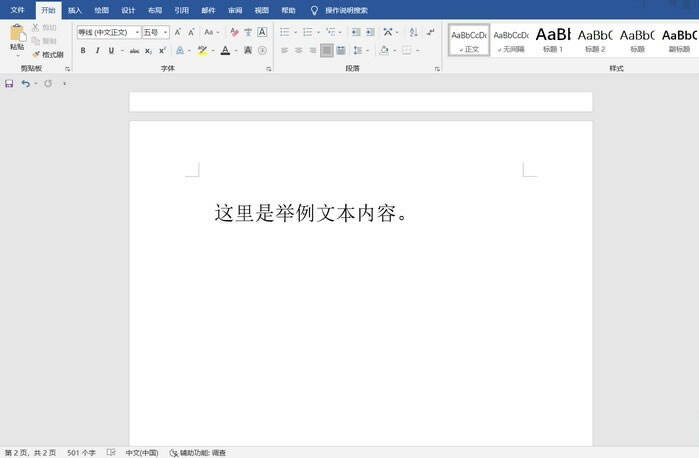The image size is (699, 458).
Task: Apply the 标题 1 heading style
Action: coord(553,40)
